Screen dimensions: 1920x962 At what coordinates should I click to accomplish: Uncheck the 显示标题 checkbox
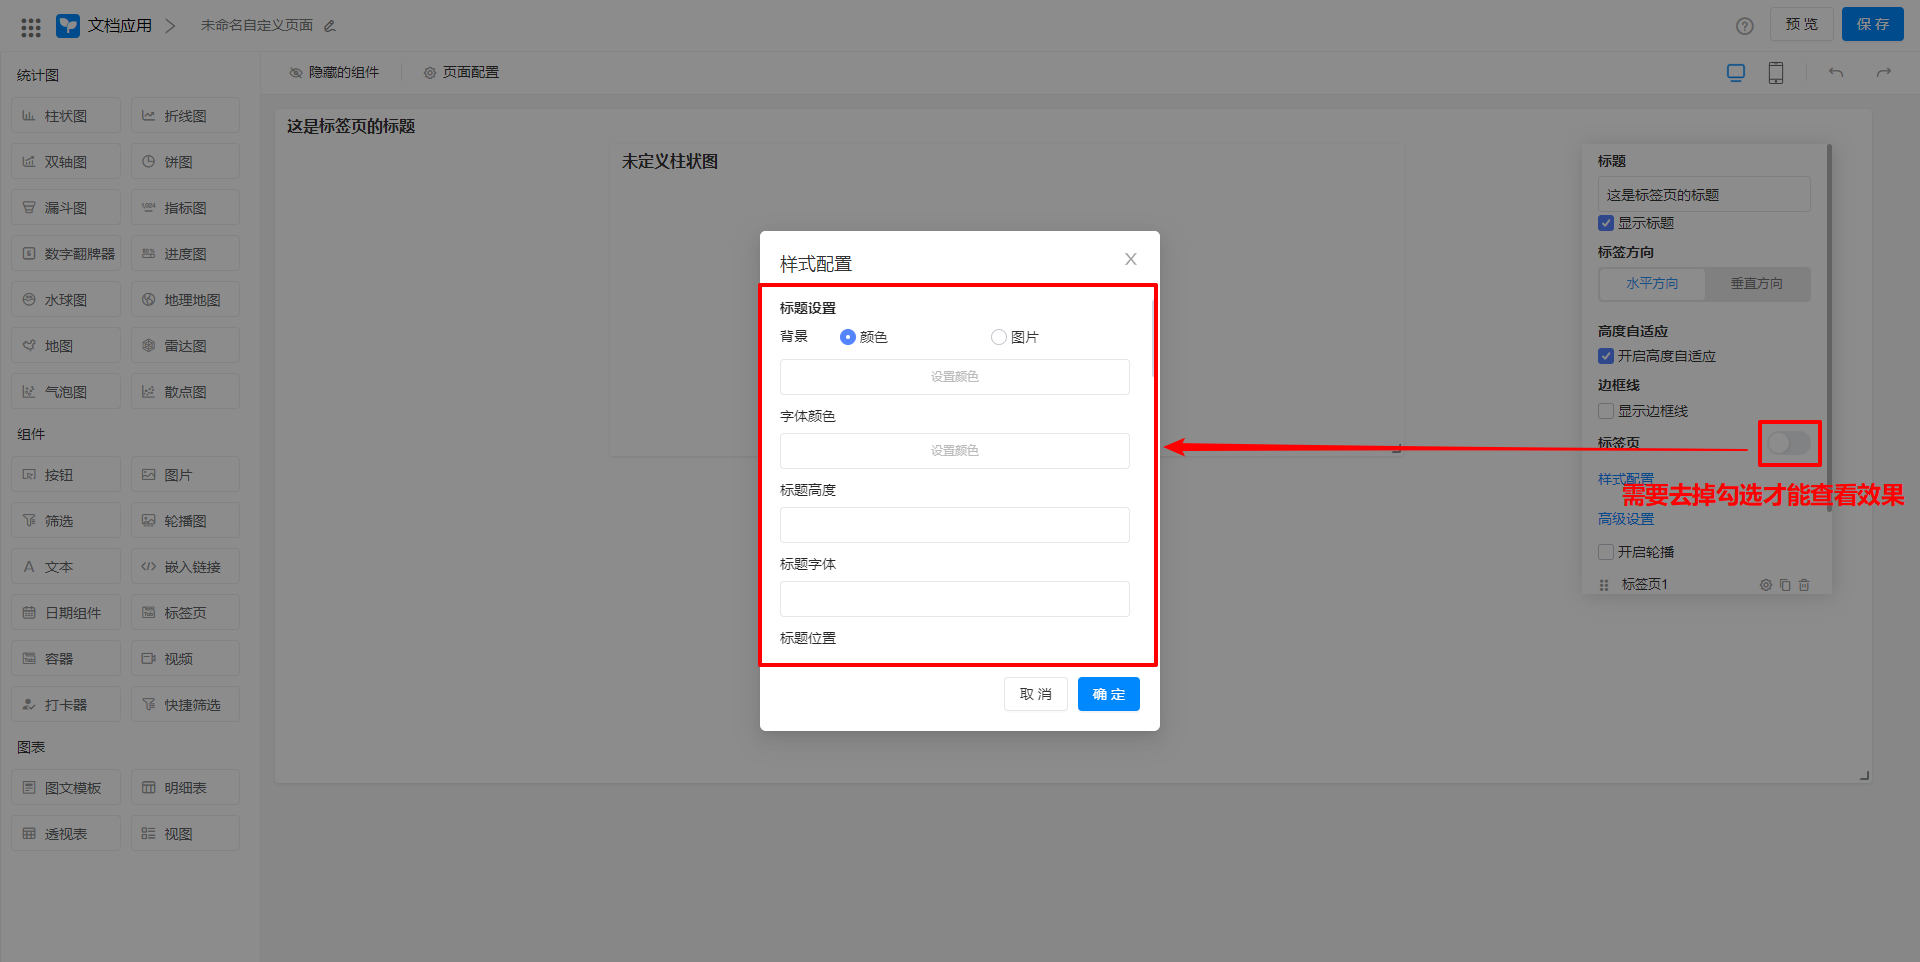1605,222
